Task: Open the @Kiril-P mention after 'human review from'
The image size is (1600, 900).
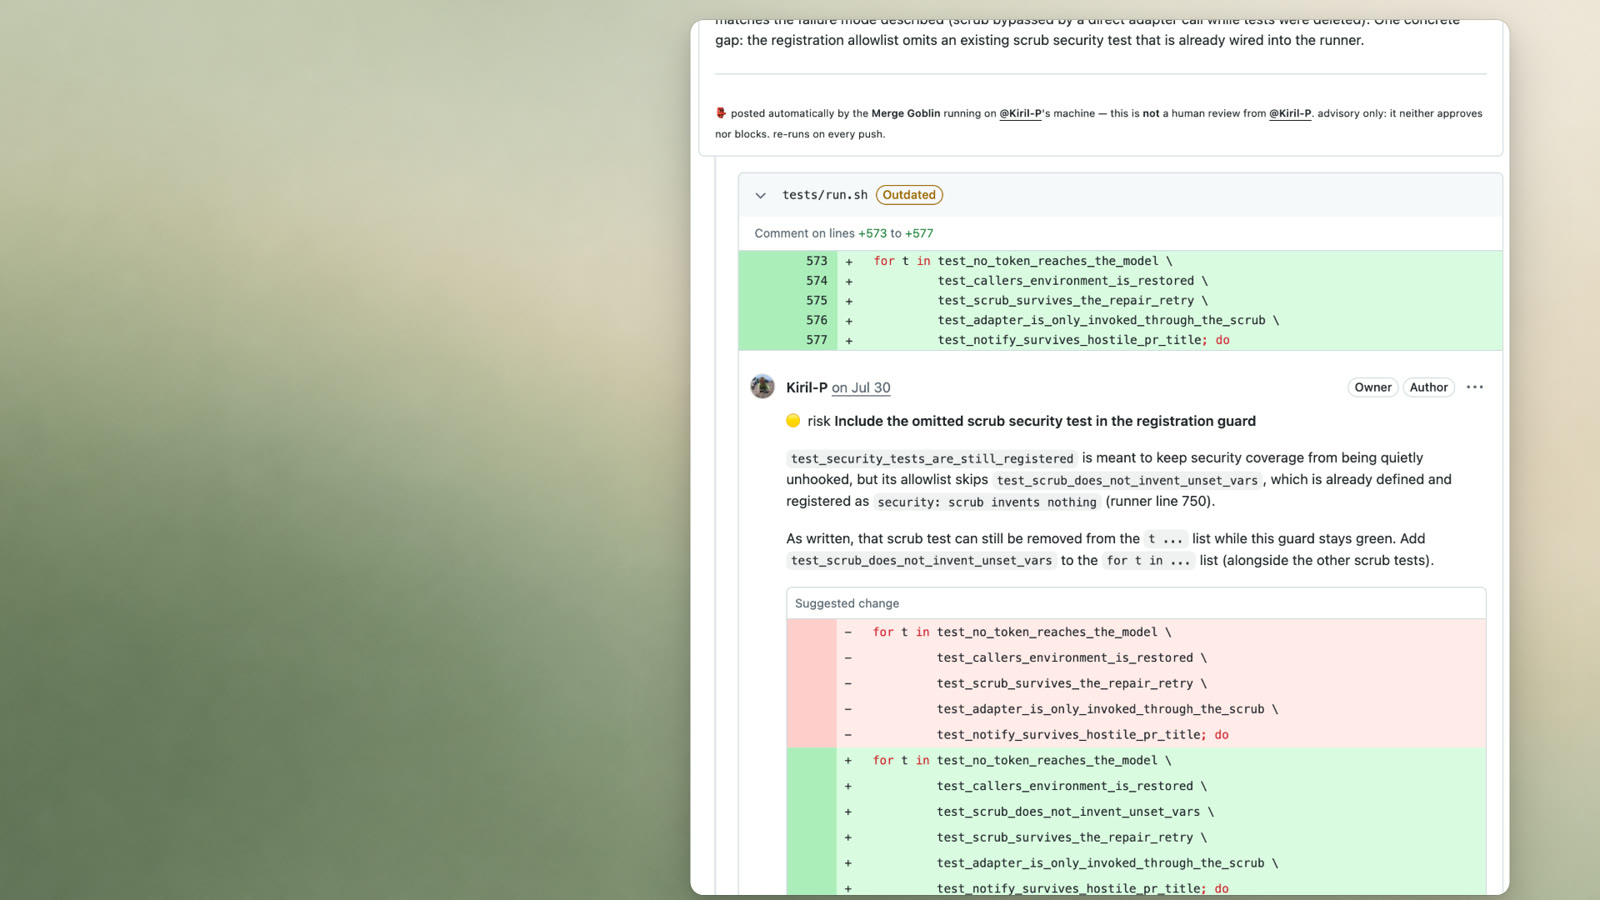Action: click(1290, 114)
